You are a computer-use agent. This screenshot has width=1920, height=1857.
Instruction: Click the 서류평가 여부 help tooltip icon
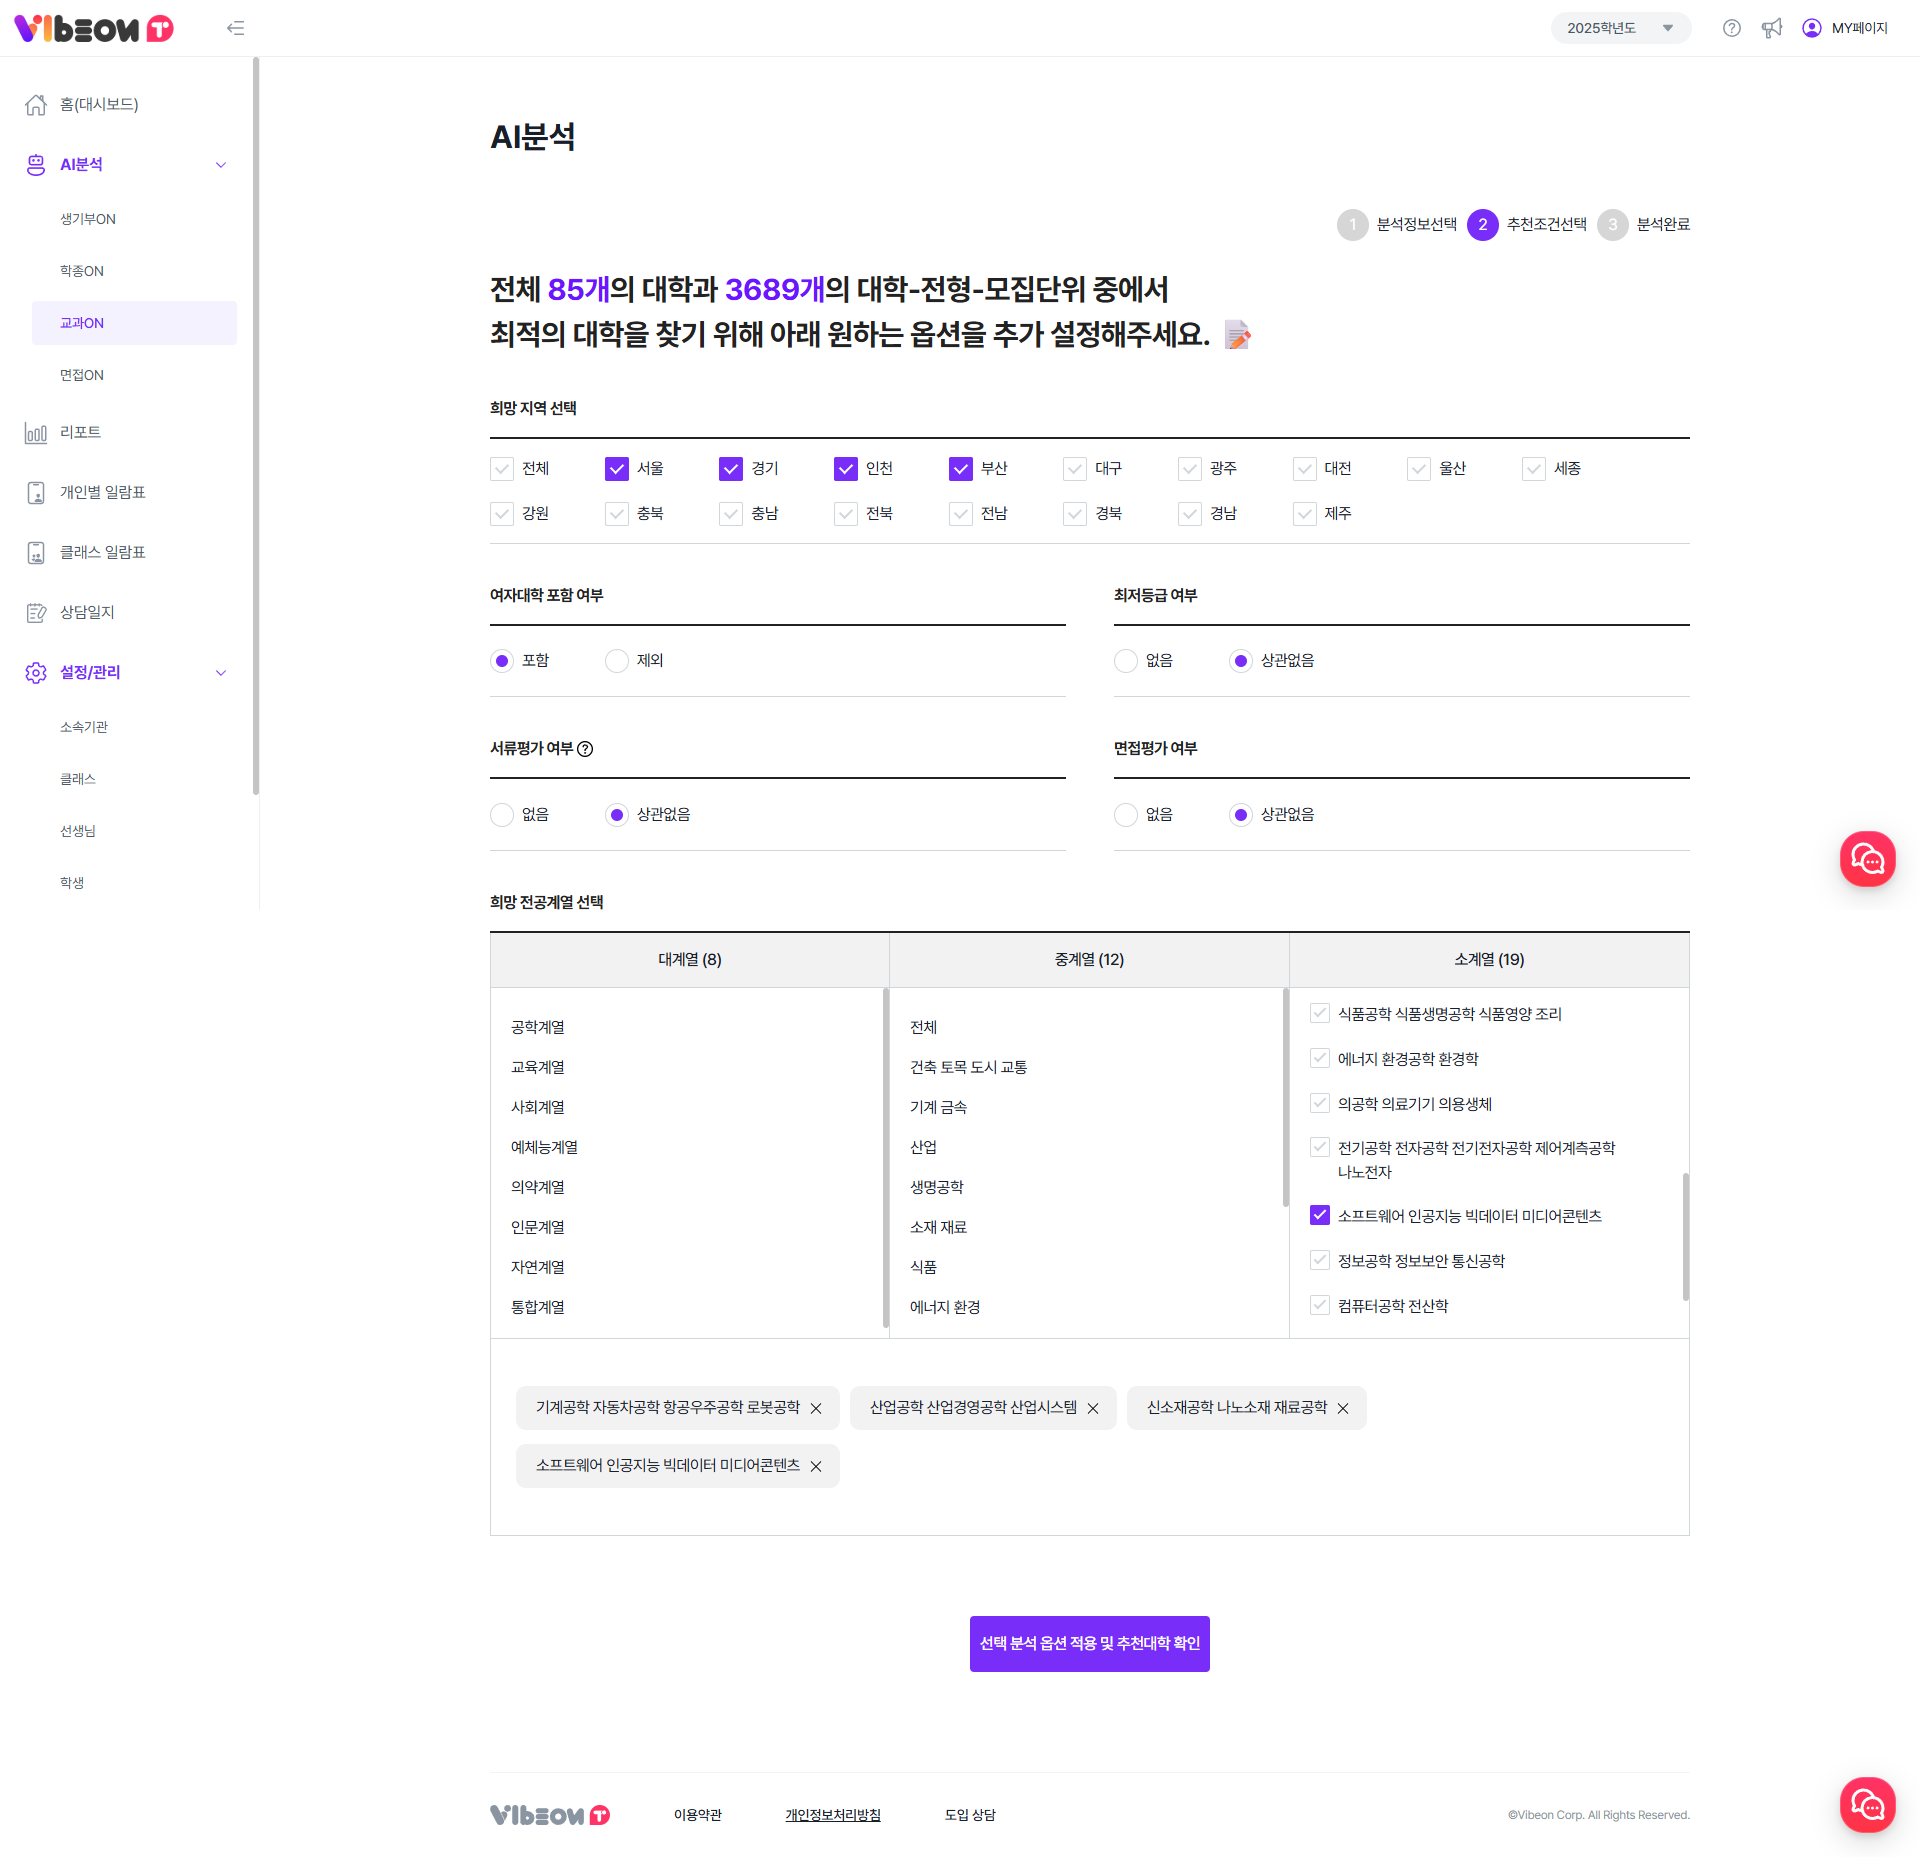pos(586,749)
